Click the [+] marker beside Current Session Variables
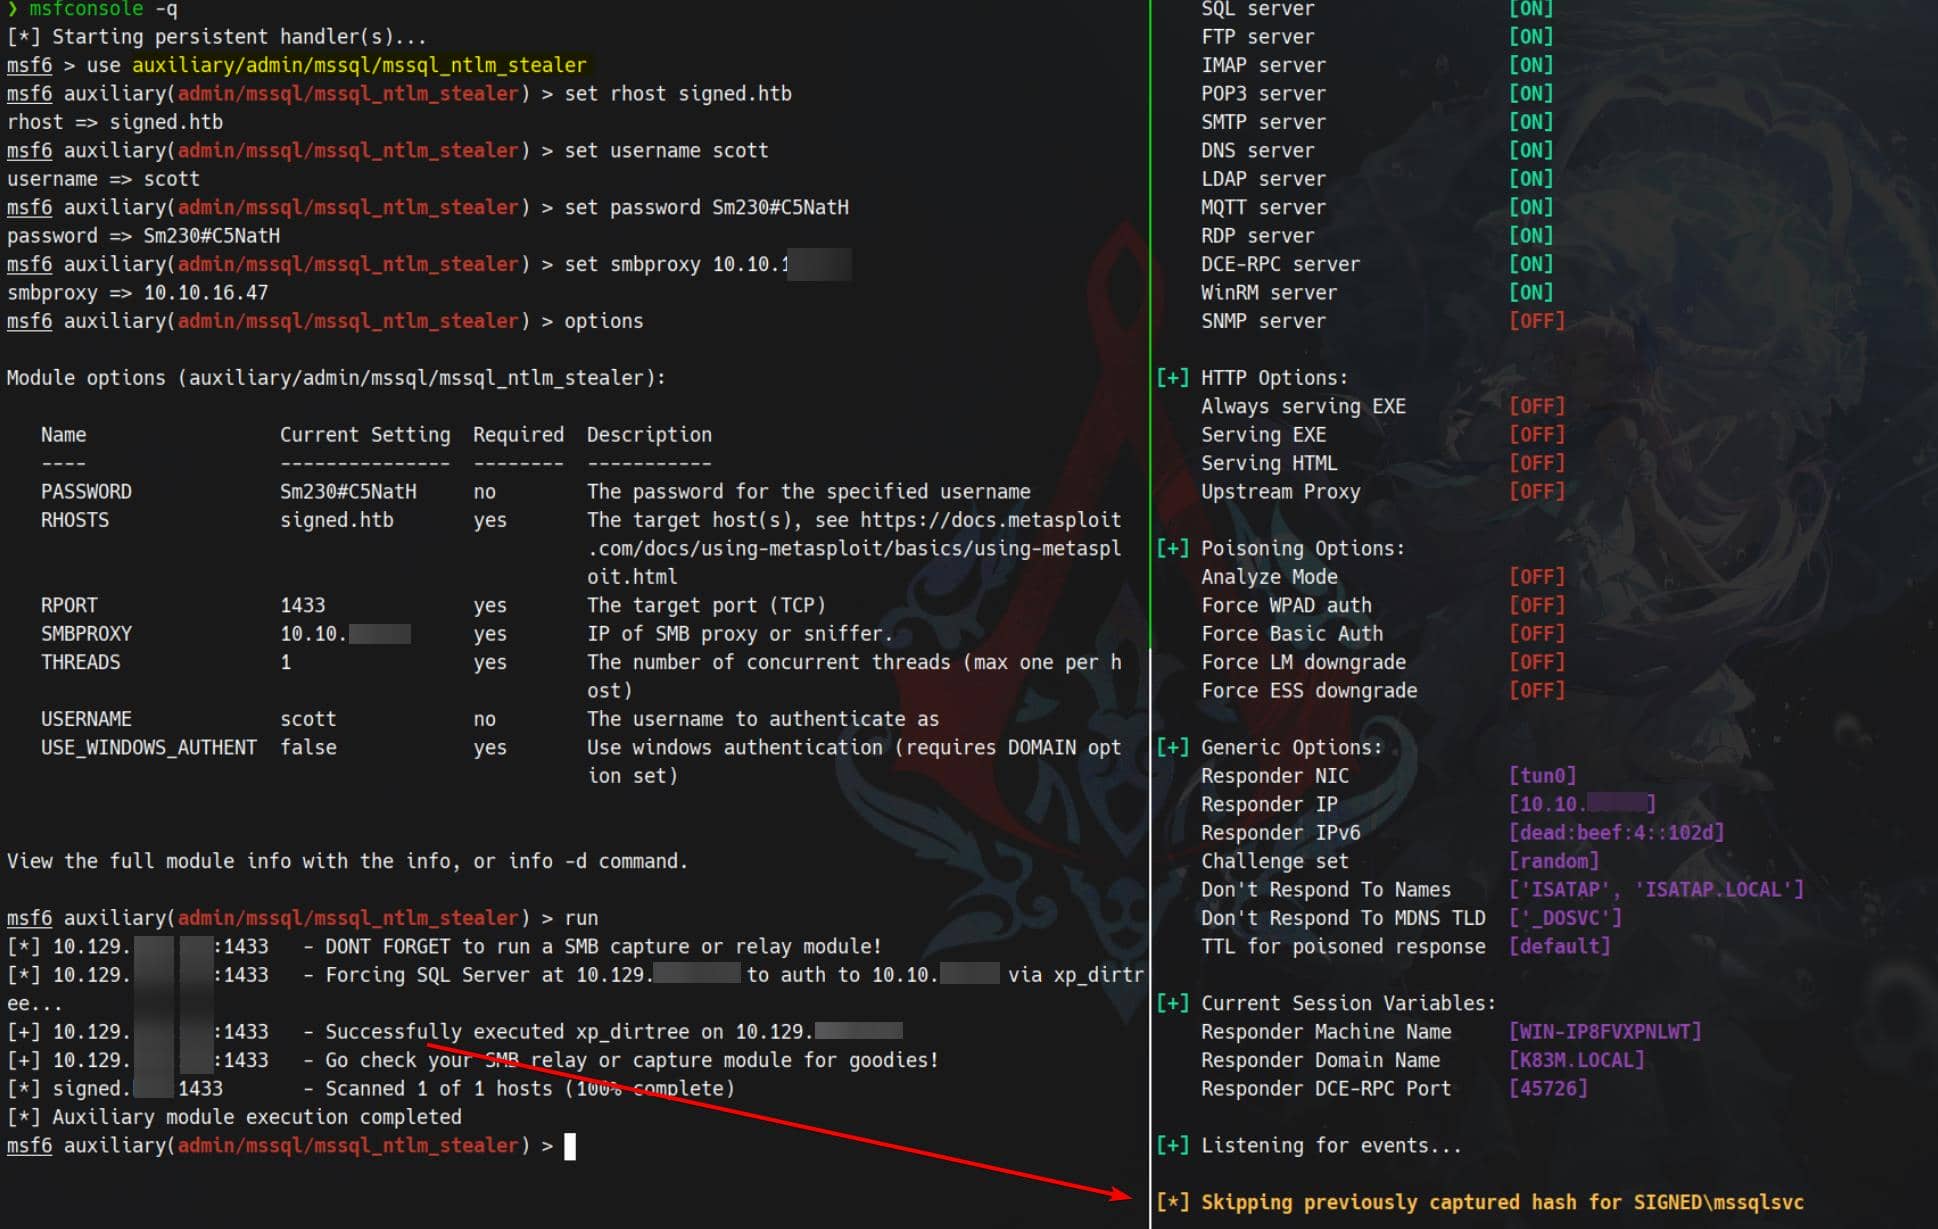This screenshot has width=1938, height=1229. tap(1172, 1004)
